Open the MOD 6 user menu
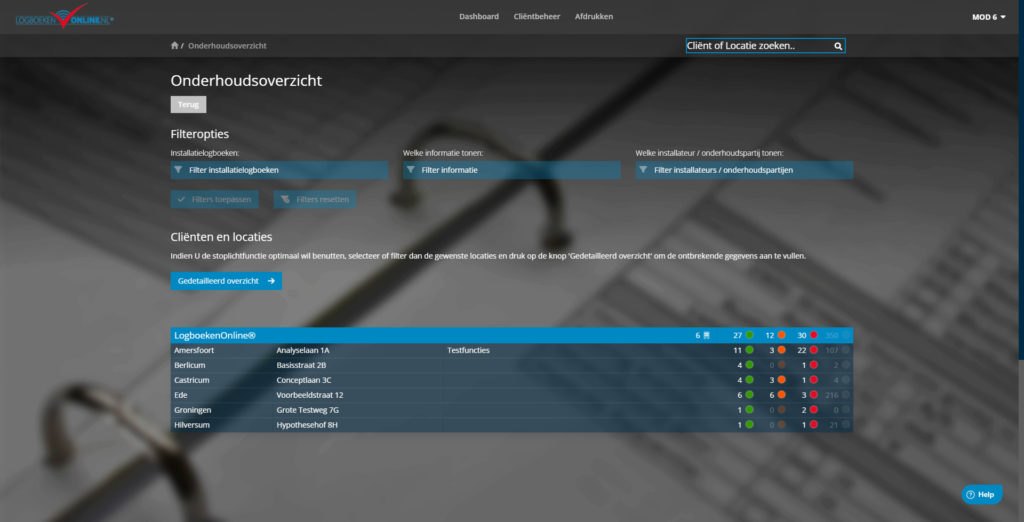This screenshot has height=522, width=1024. [x=988, y=17]
